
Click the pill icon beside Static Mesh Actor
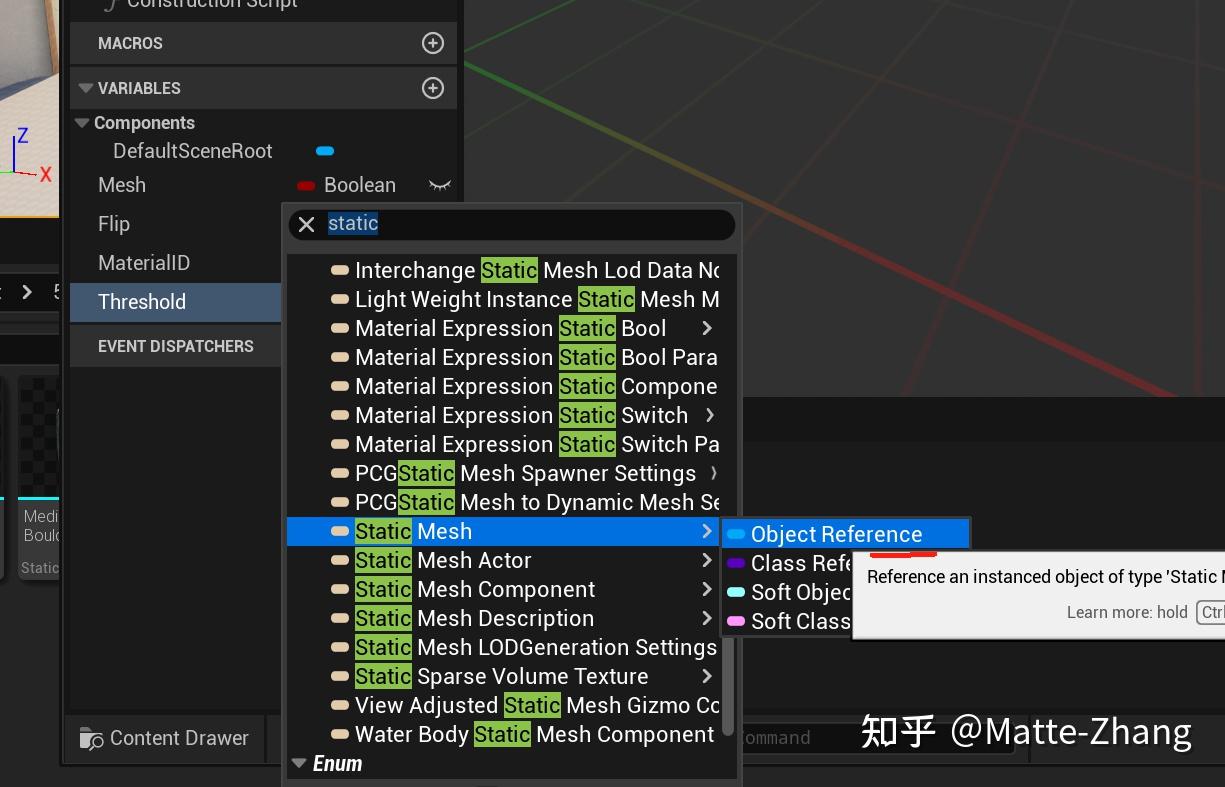point(340,560)
